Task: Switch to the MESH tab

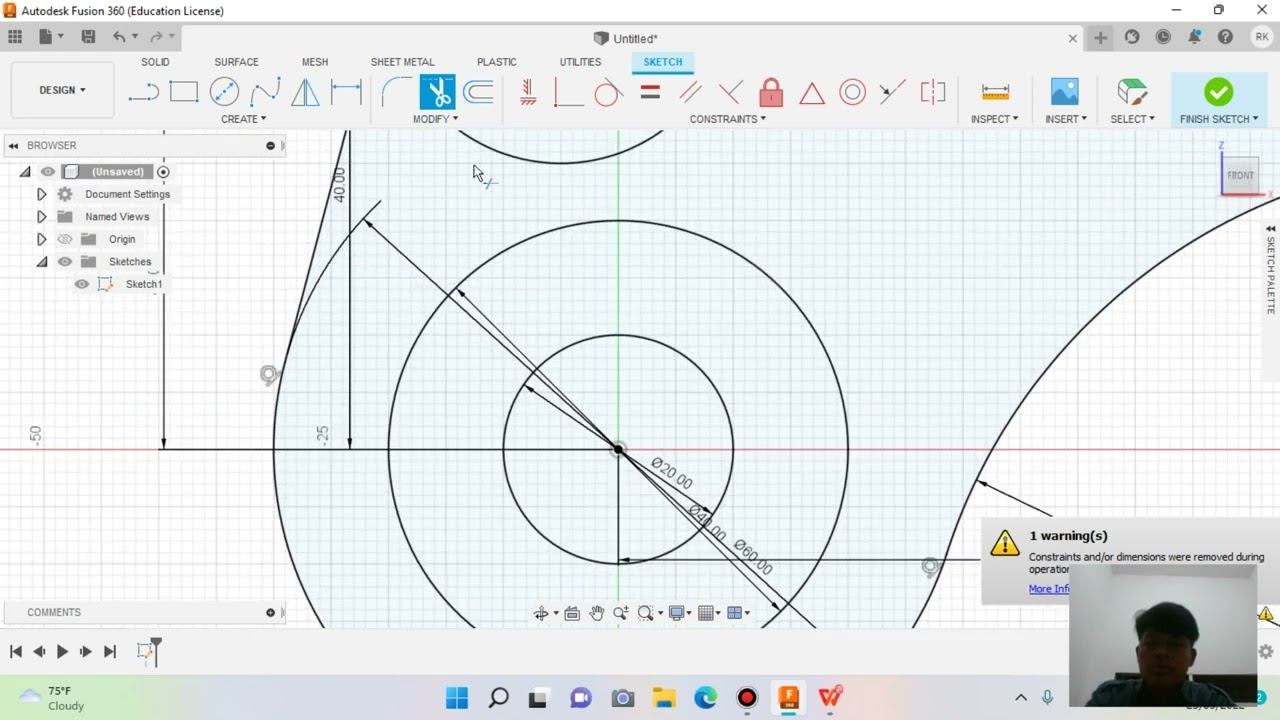Action: pos(315,62)
